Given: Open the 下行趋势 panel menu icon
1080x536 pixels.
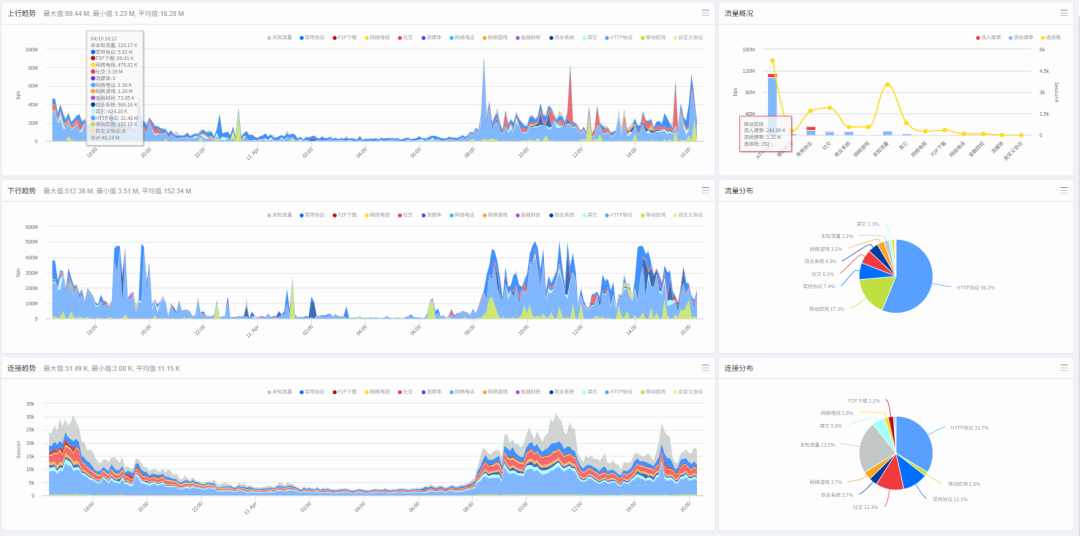Looking at the screenshot, I should click(705, 190).
